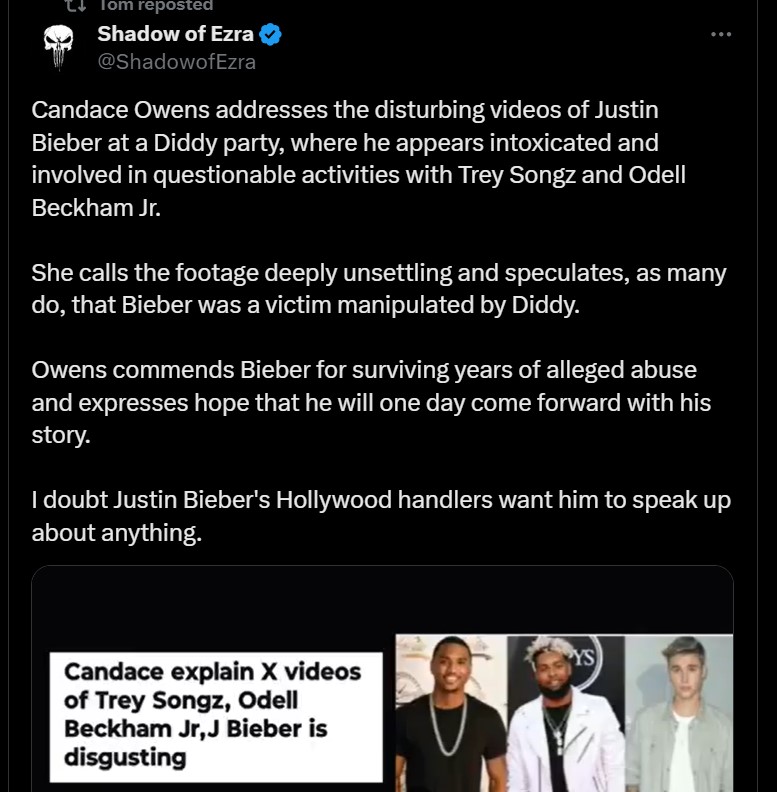Open Shadow of Ezra's skull avatar
The width and height of the screenshot is (777, 792).
click(x=56, y=47)
